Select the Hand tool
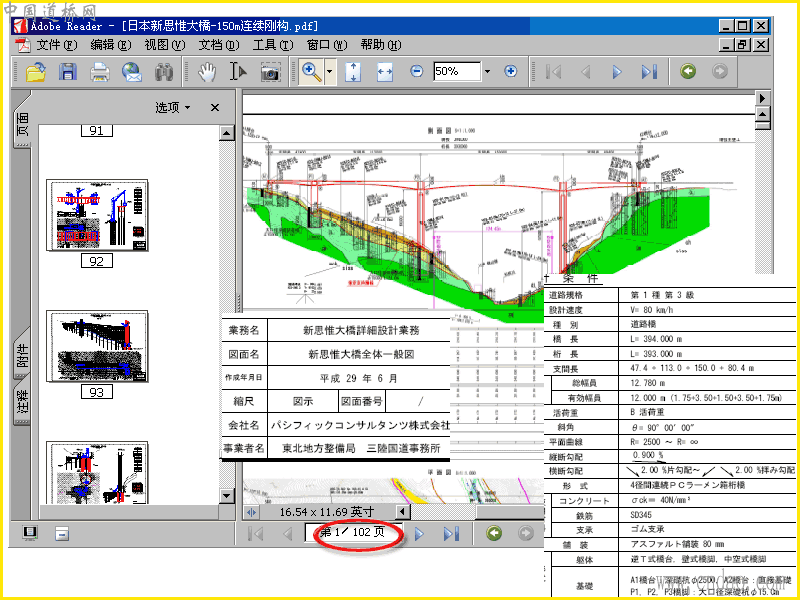This screenshot has width=800, height=600. 207,72
